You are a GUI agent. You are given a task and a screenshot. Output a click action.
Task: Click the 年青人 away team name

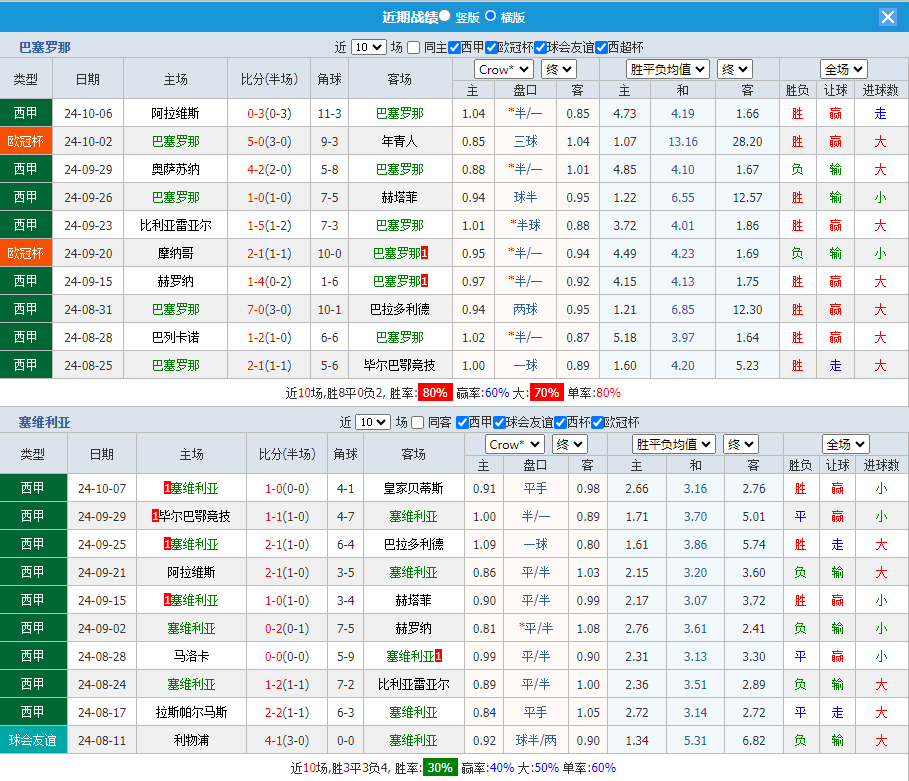[399, 141]
